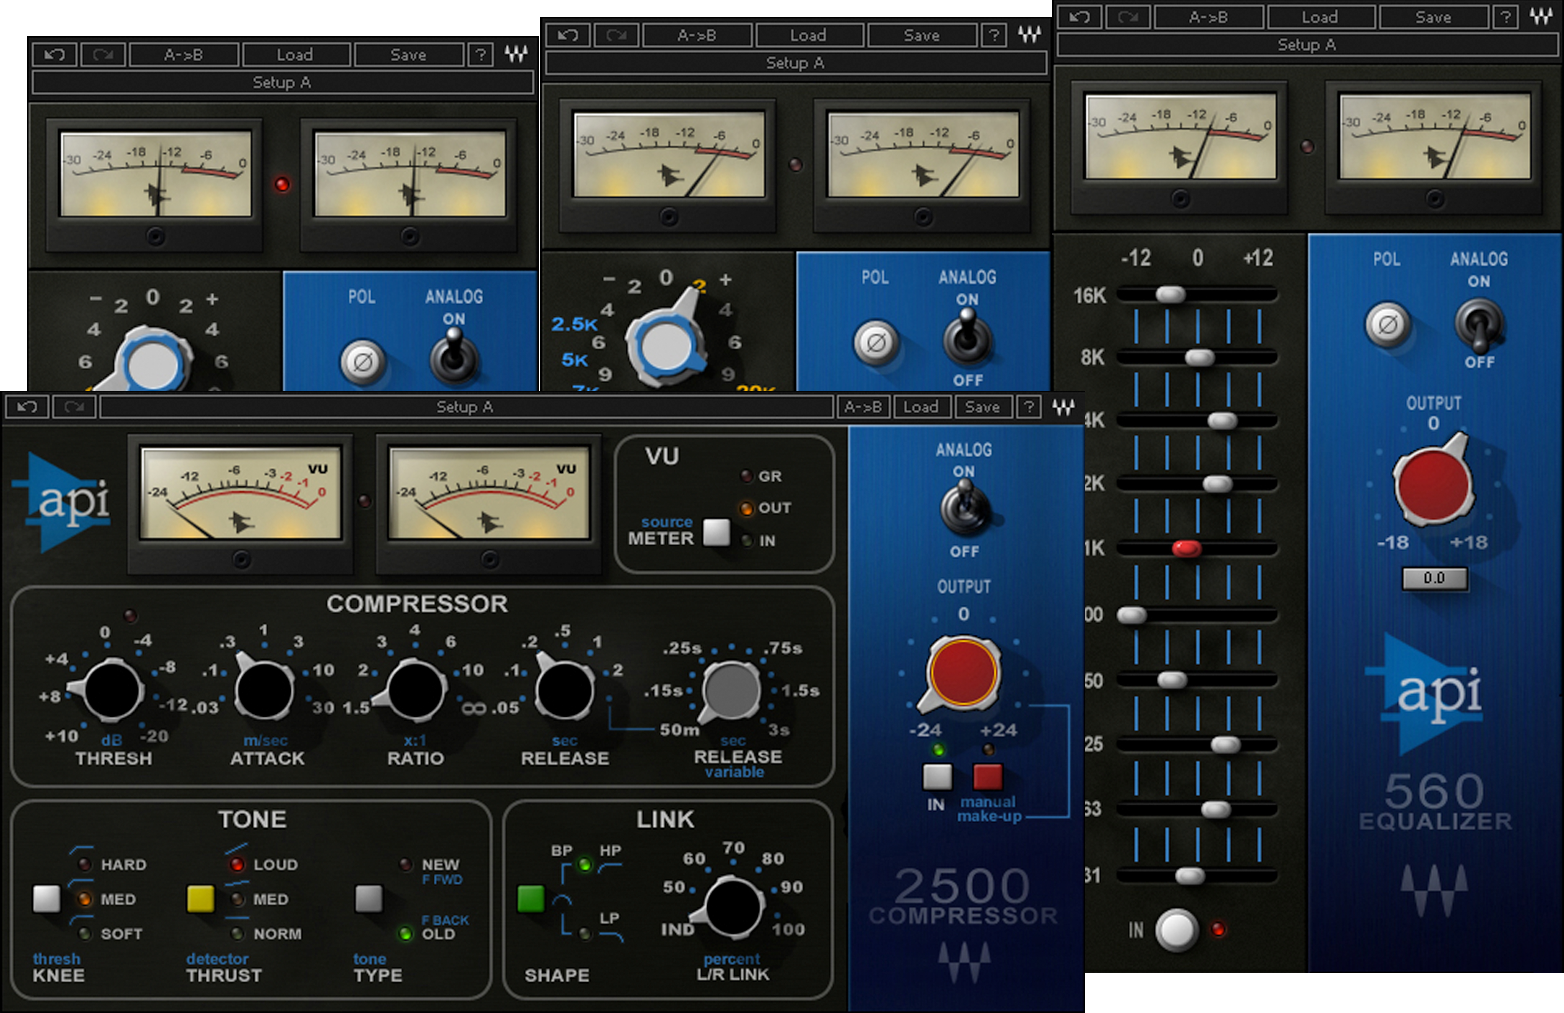Toggle ANALOG switch on 2500 Compressor

coord(964,509)
